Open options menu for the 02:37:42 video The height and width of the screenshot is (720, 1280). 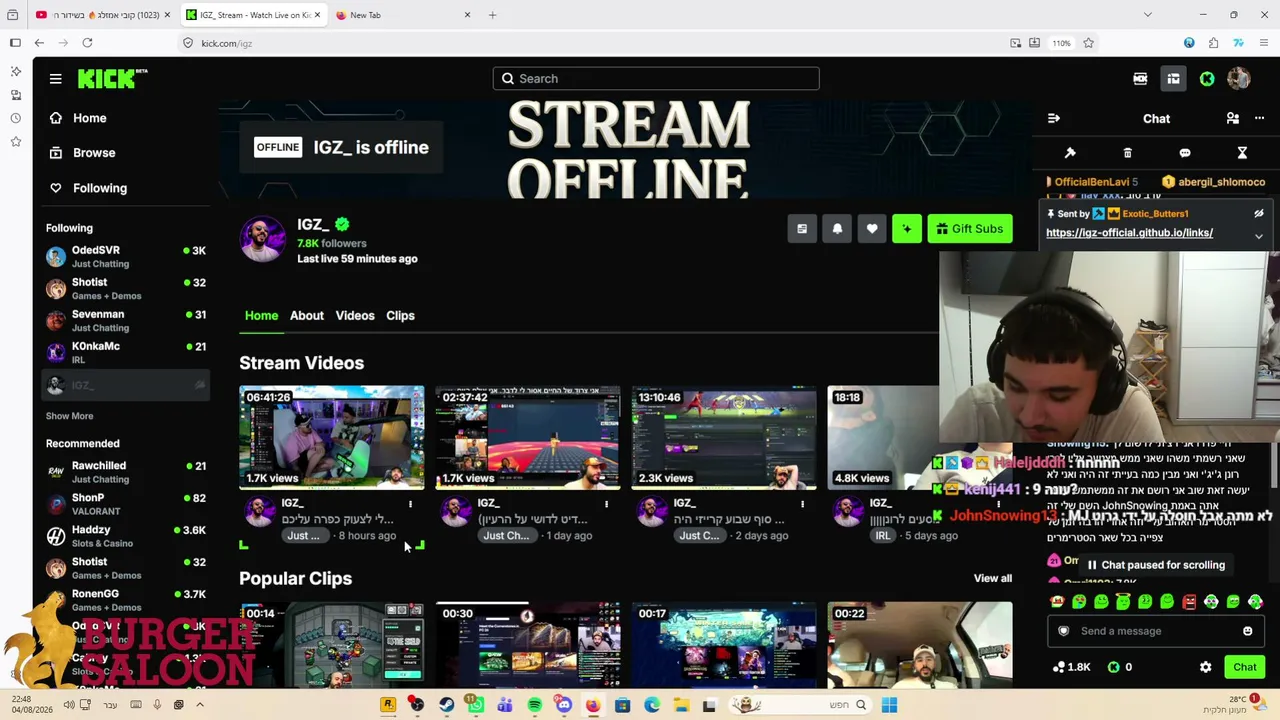(606, 504)
